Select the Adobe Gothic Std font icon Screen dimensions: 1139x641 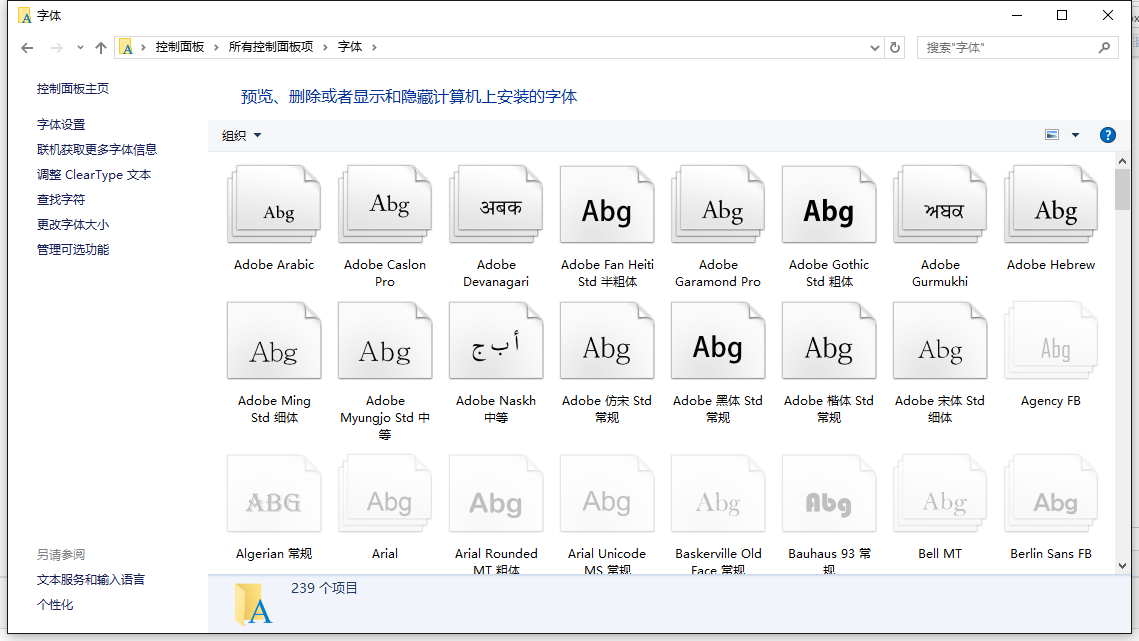pyautogui.click(x=829, y=204)
